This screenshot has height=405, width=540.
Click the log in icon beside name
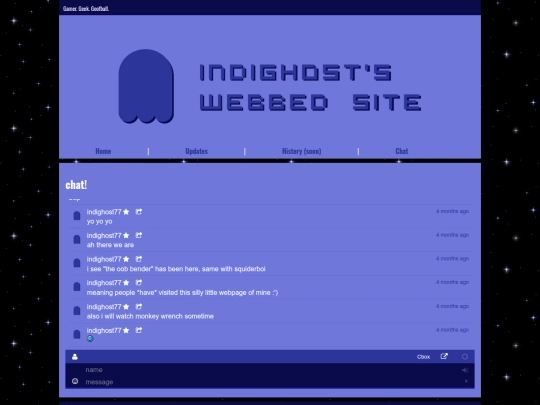(x=465, y=370)
